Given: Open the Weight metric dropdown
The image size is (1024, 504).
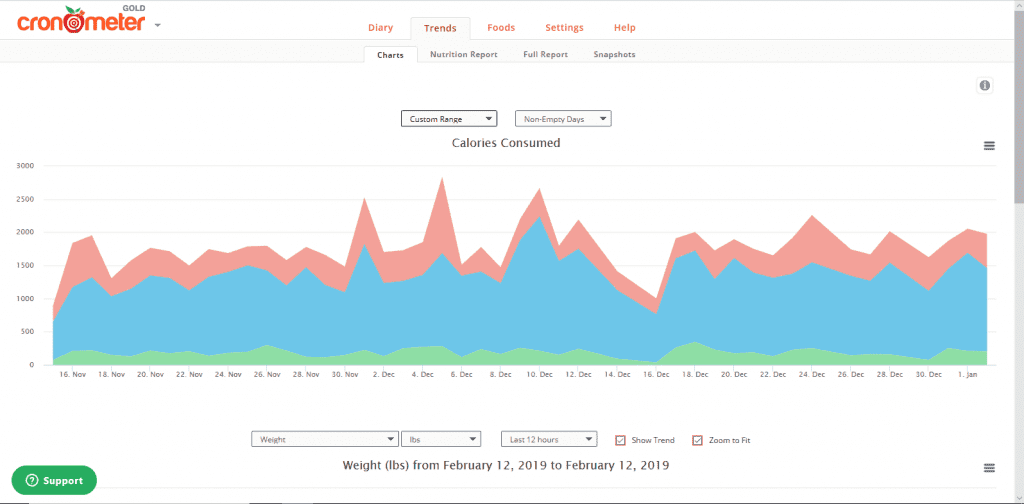Looking at the screenshot, I should [324, 439].
